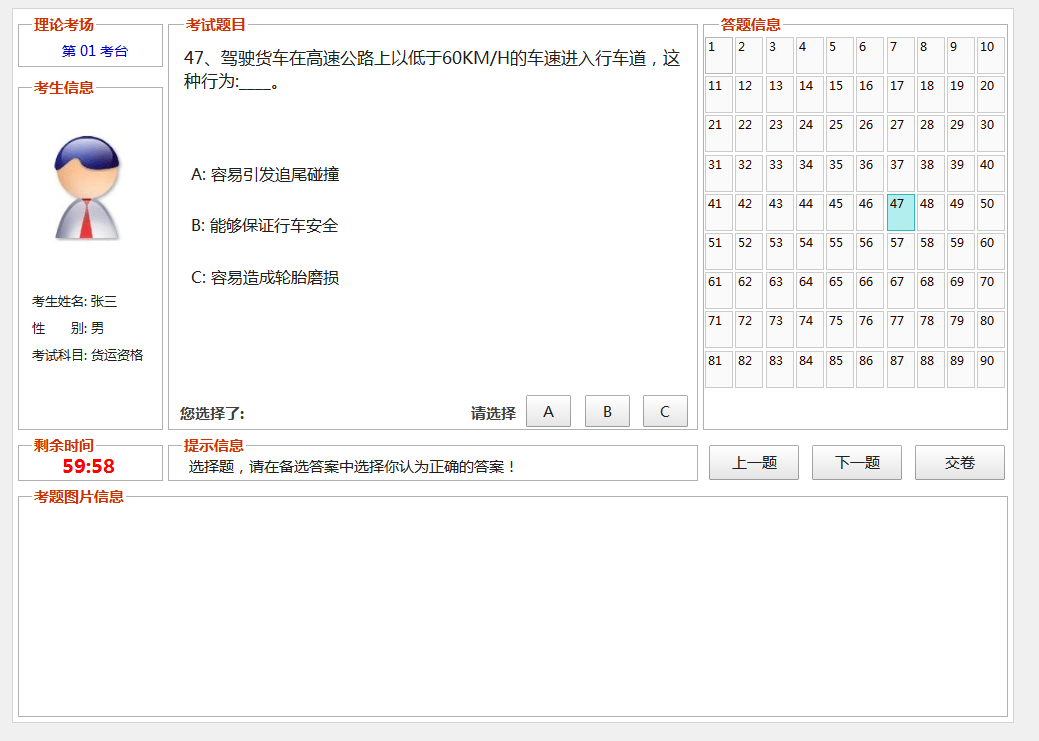The width and height of the screenshot is (1039, 741).
Task: Select question 25 from the answer grid
Action: [839, 133]
